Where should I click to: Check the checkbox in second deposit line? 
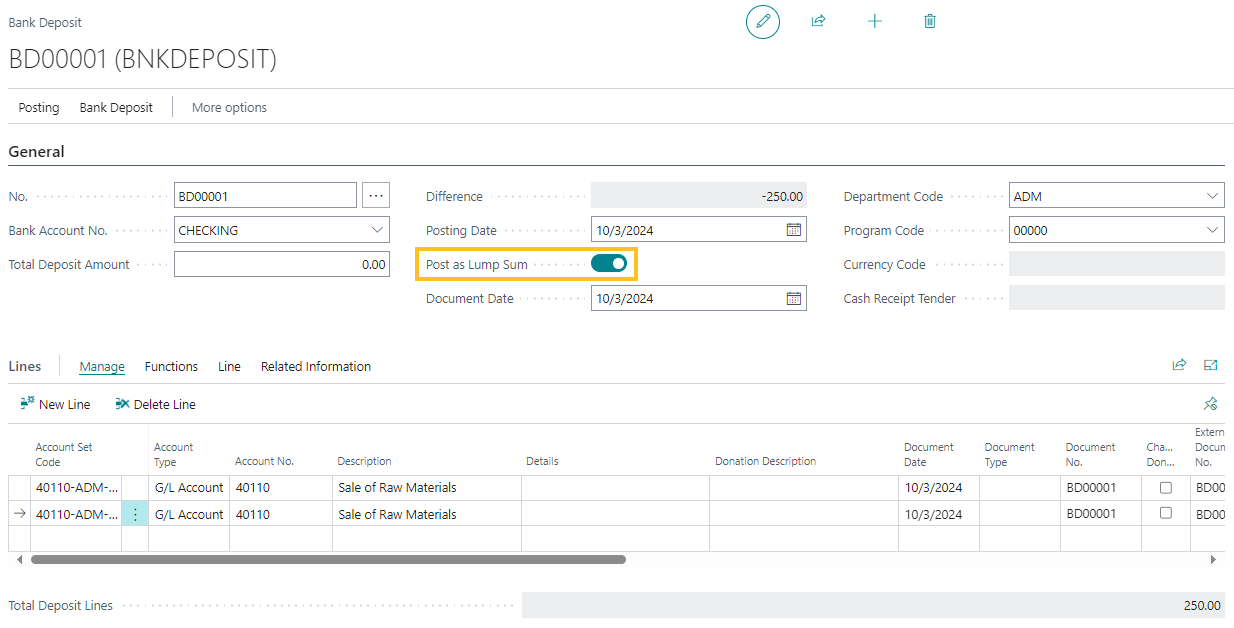click(1165, 513)
